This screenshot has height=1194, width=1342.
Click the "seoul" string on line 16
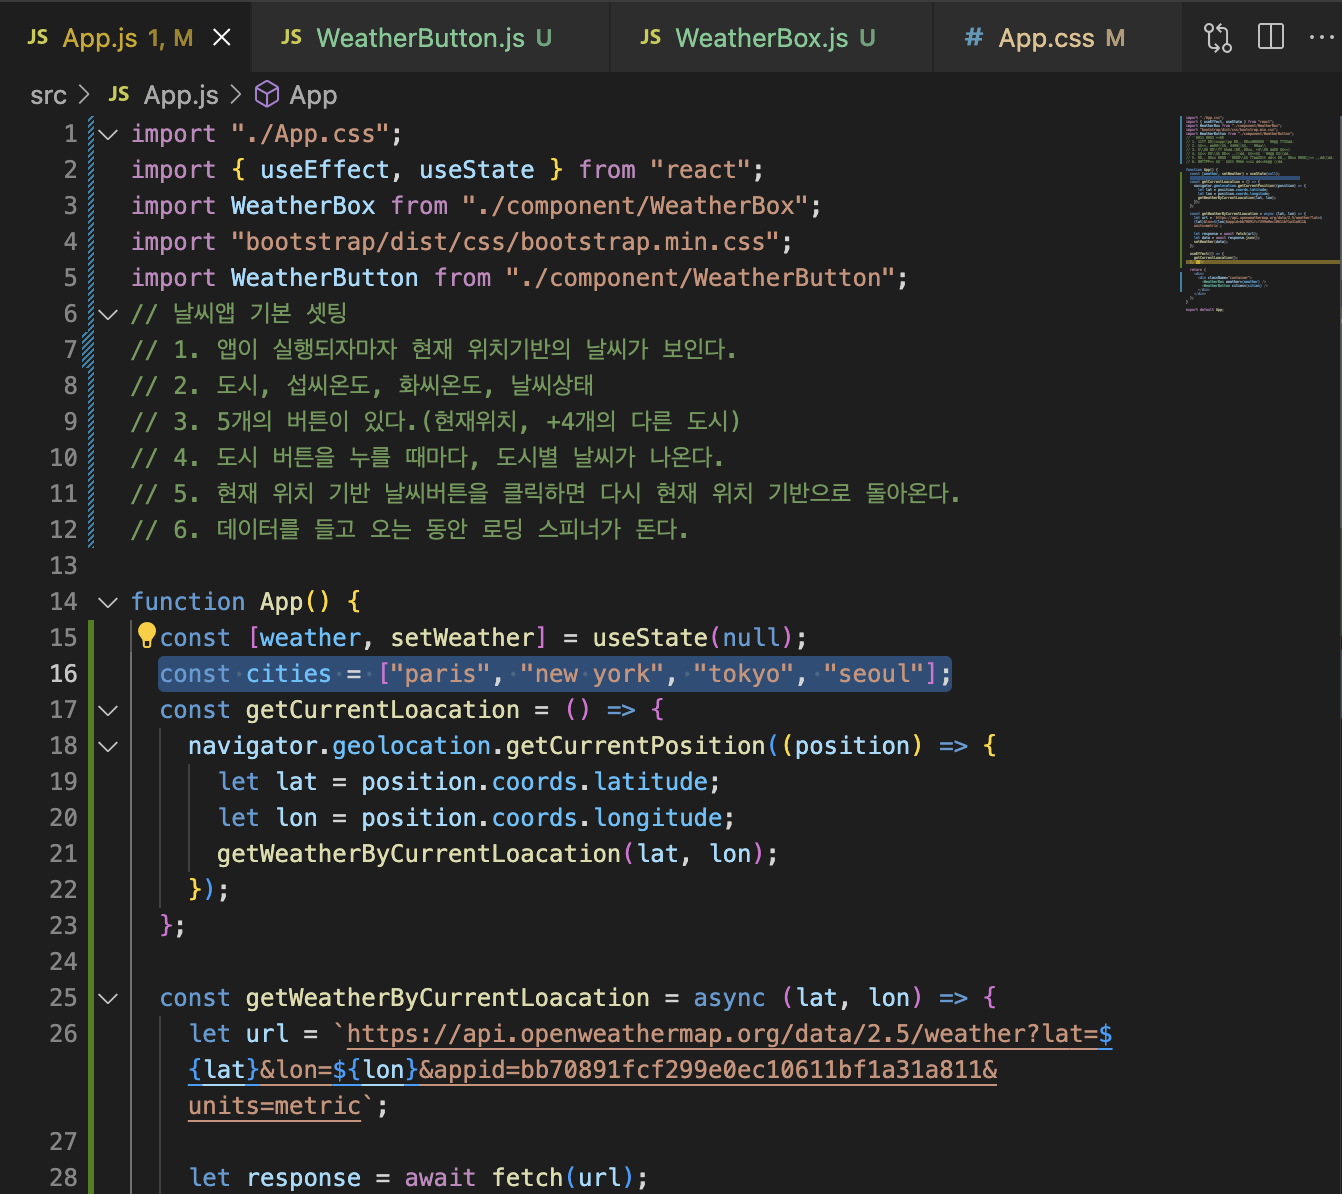pyautogui.click(x=874, y=674)
